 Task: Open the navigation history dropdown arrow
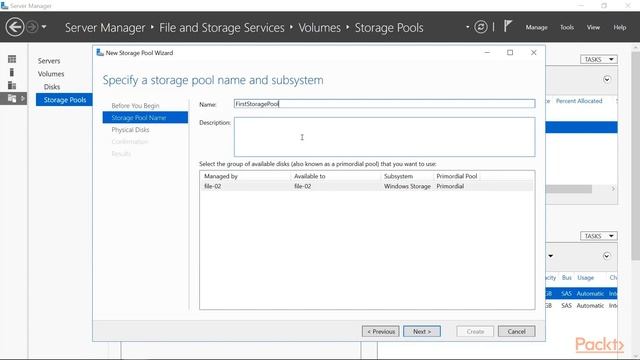click(x=44, y=27)
